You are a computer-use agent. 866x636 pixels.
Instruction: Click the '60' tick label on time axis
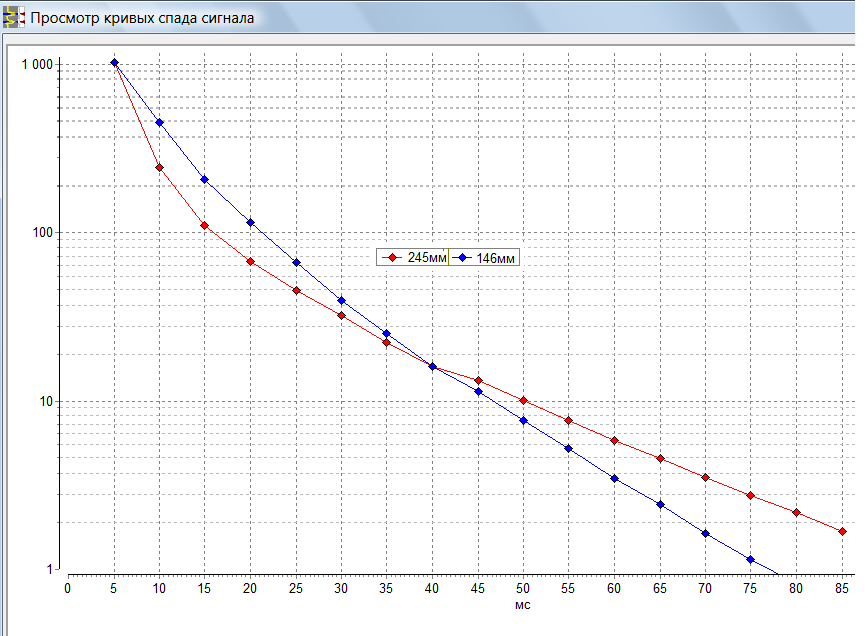[x=614, y=589]
